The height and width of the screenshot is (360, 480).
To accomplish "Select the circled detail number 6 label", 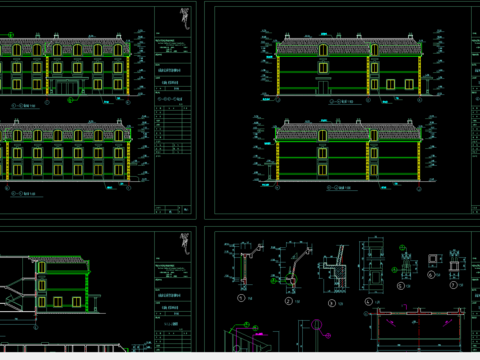I will [431, 275].
